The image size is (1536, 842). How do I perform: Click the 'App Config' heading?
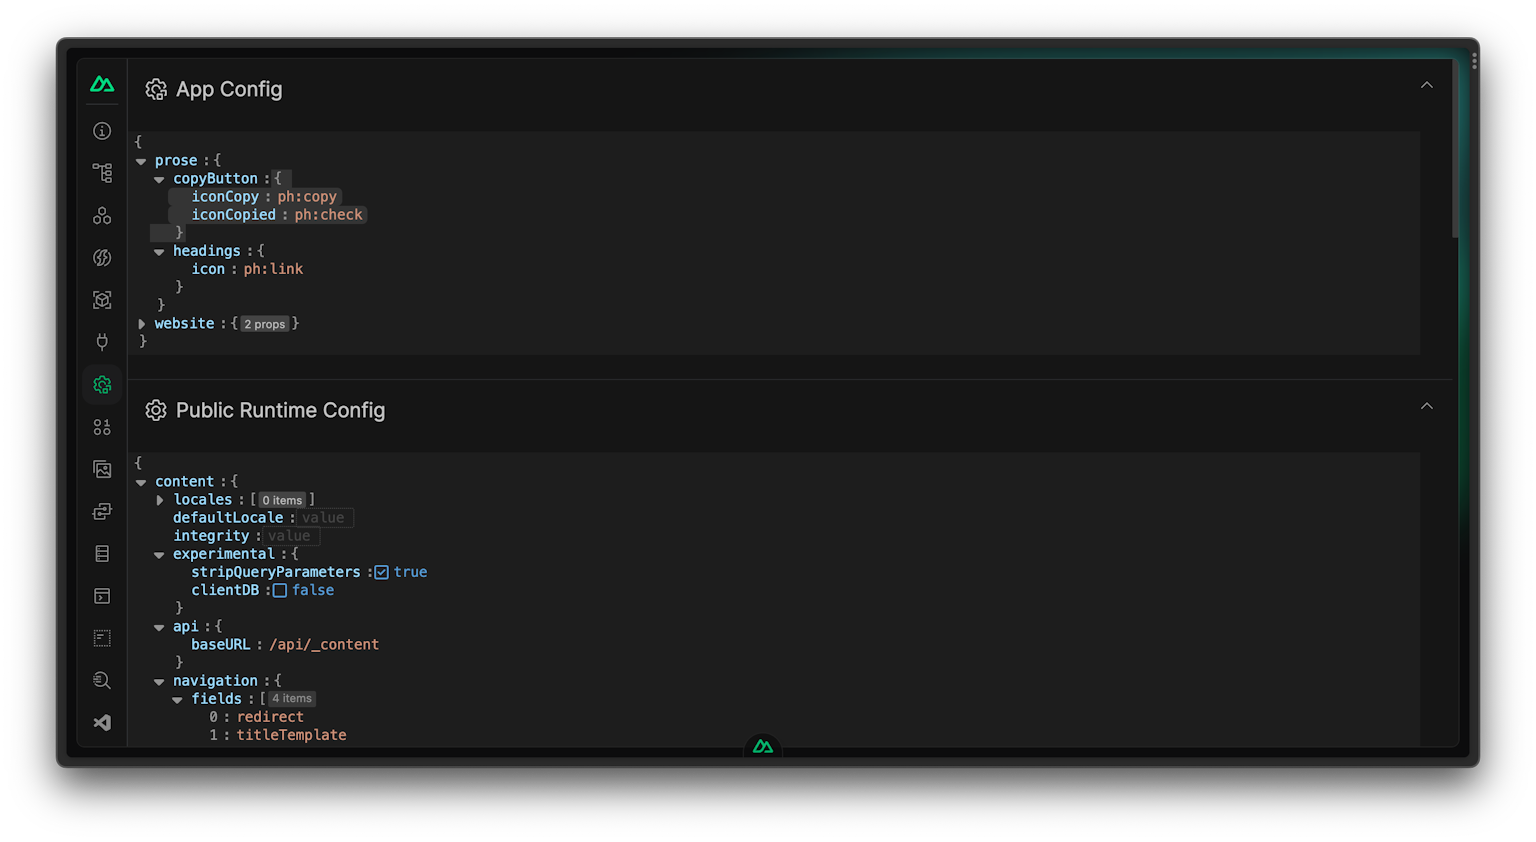coord(229,89)
